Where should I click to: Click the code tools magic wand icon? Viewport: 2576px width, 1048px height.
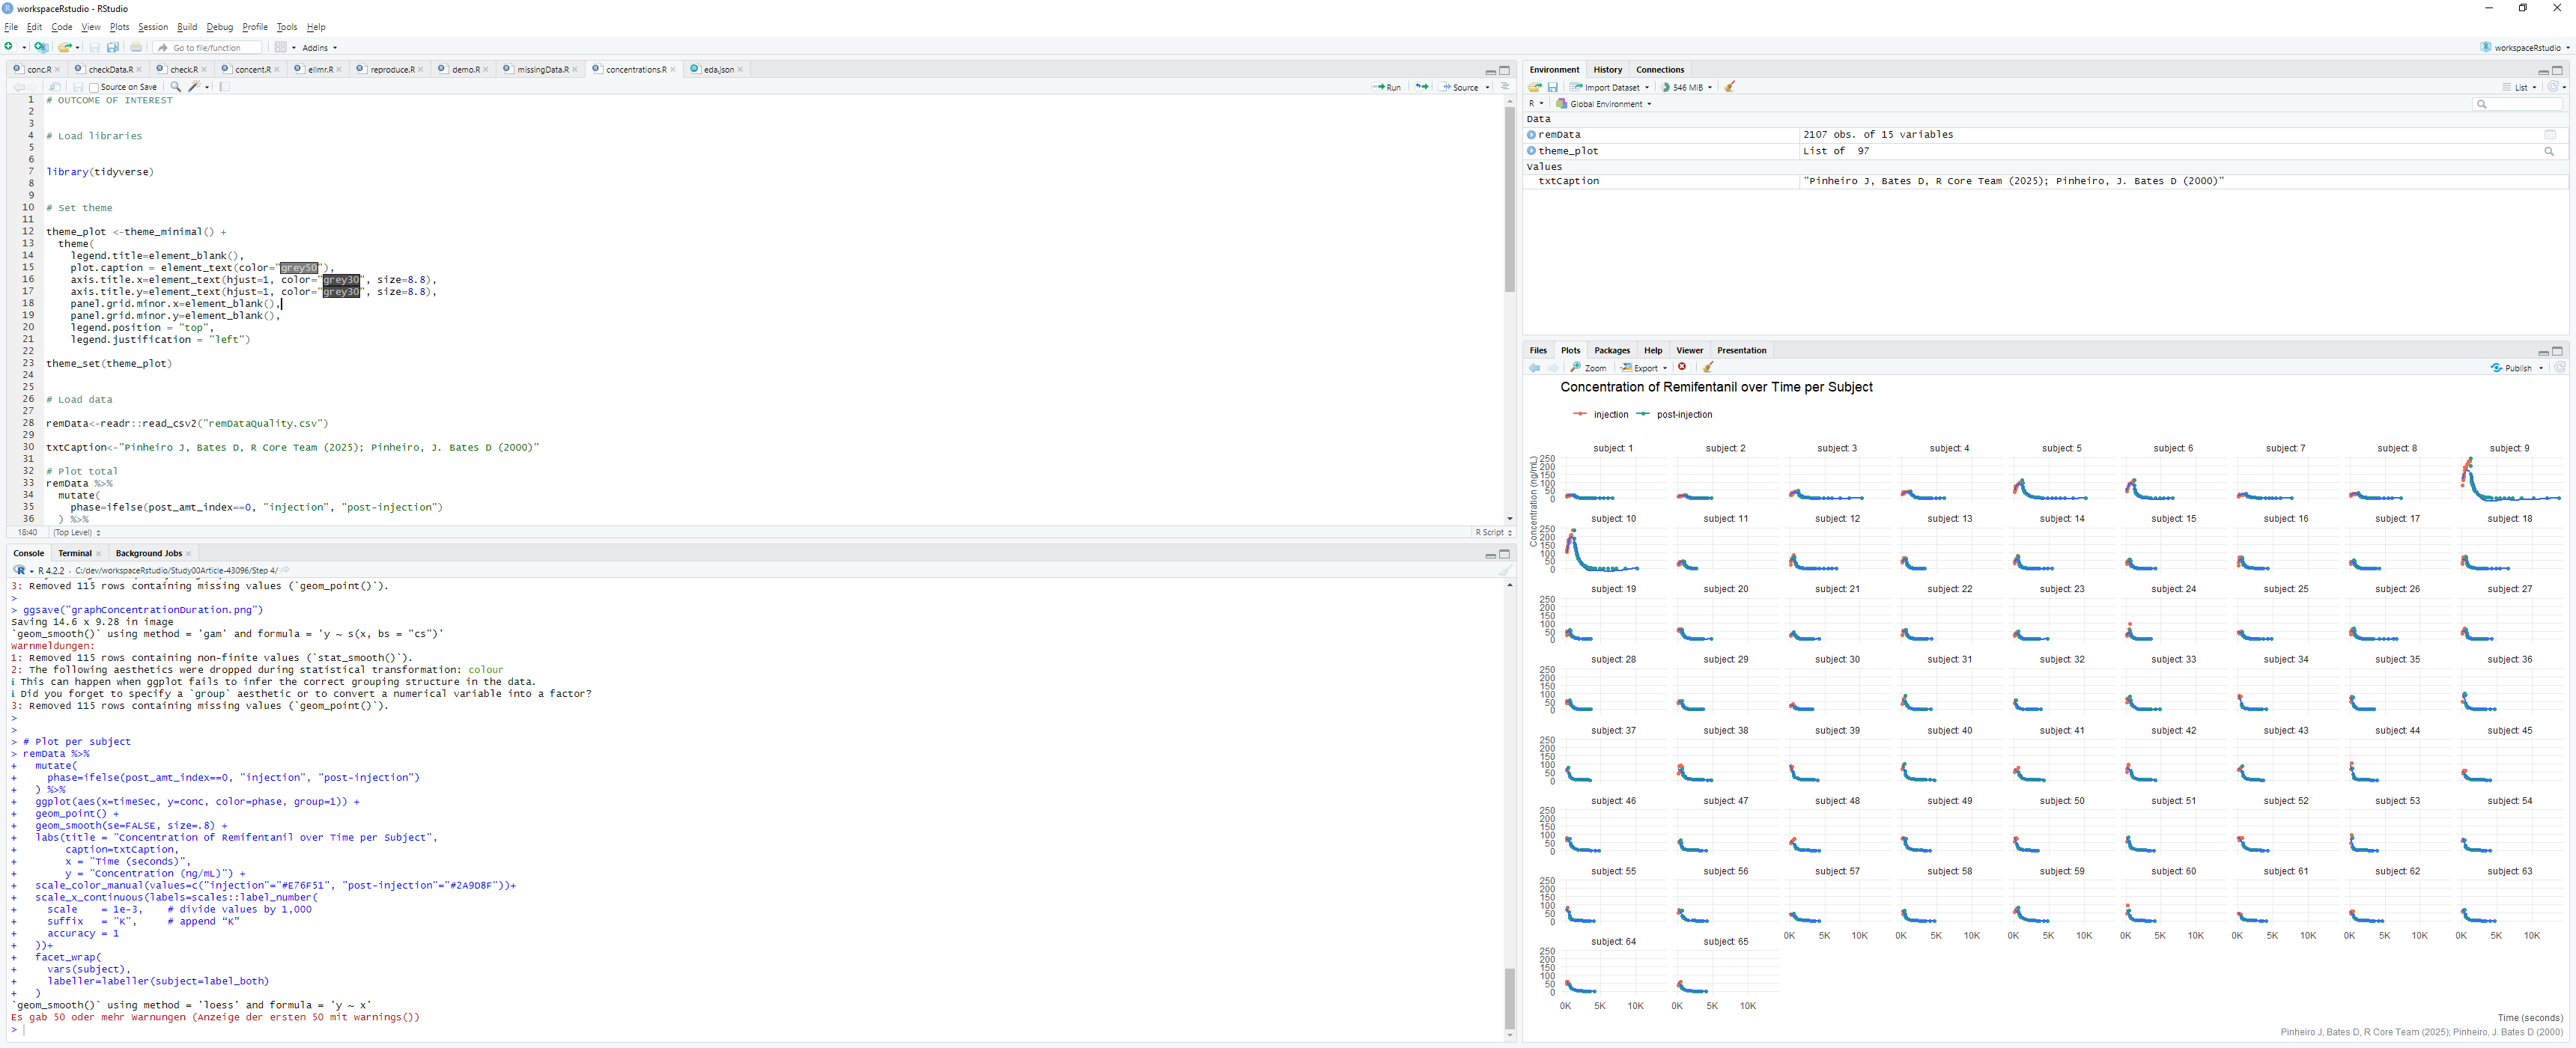pyautogui.click(x=195, y=87)
